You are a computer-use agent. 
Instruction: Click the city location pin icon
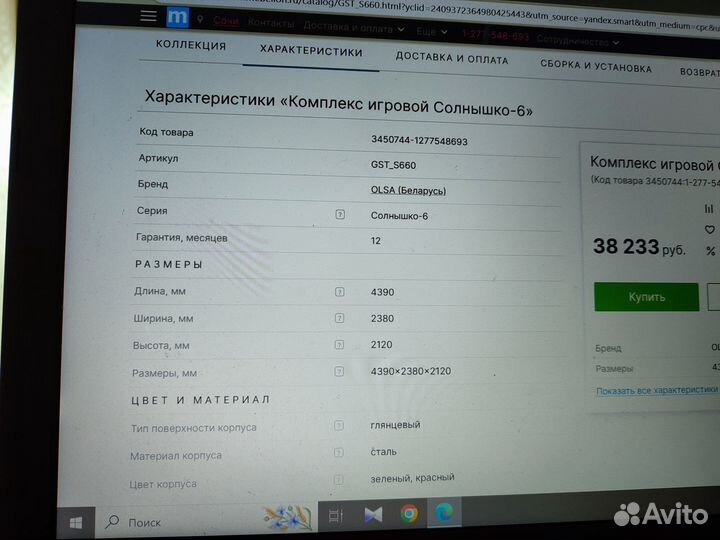pos(200,19)
